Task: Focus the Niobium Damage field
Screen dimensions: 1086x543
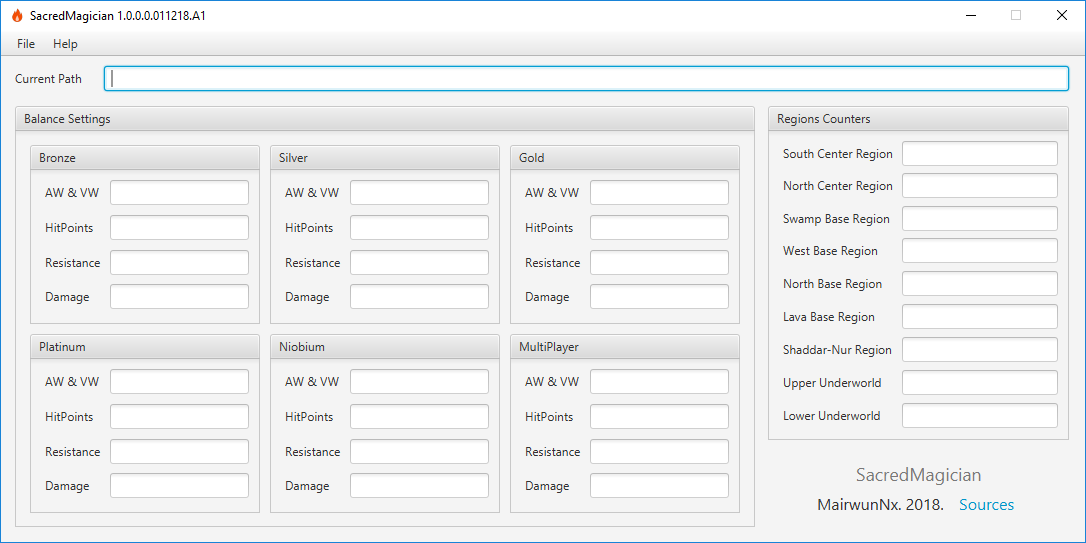Action: (419, 486)
